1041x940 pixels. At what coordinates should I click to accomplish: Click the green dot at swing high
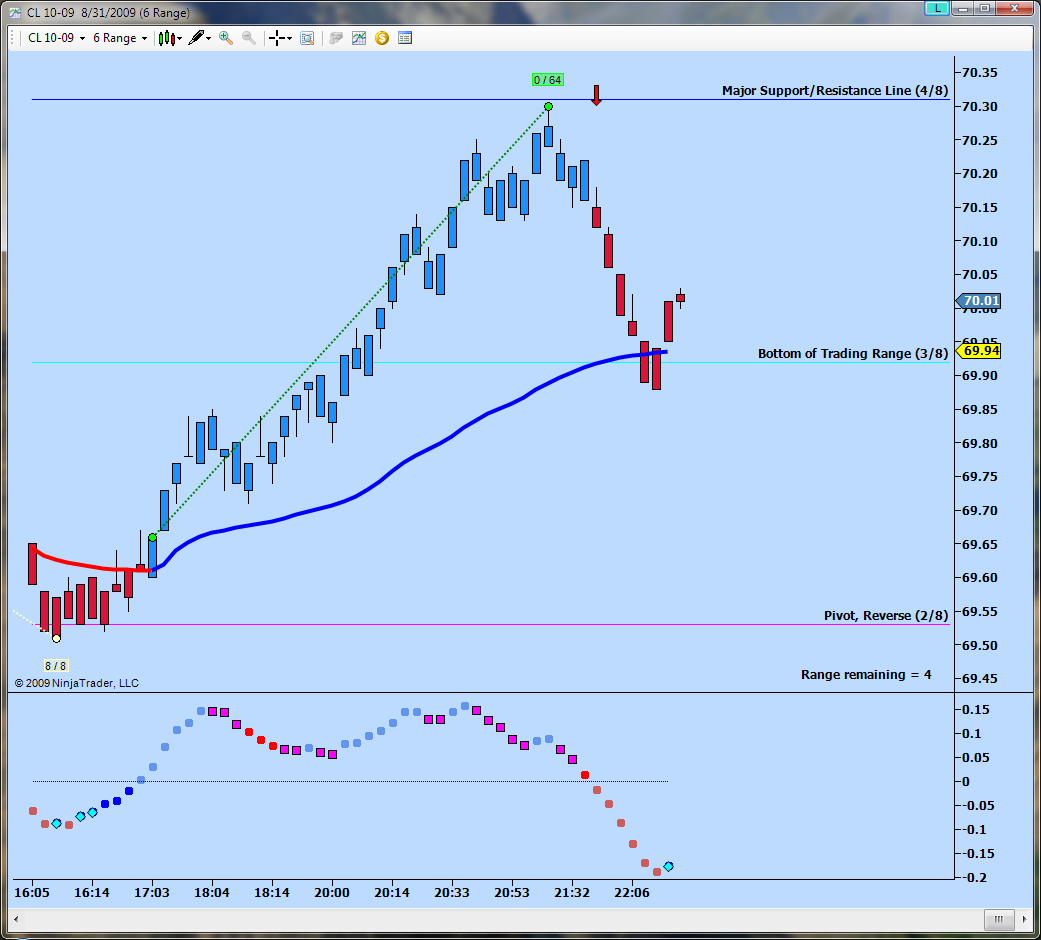pos(548,107)
